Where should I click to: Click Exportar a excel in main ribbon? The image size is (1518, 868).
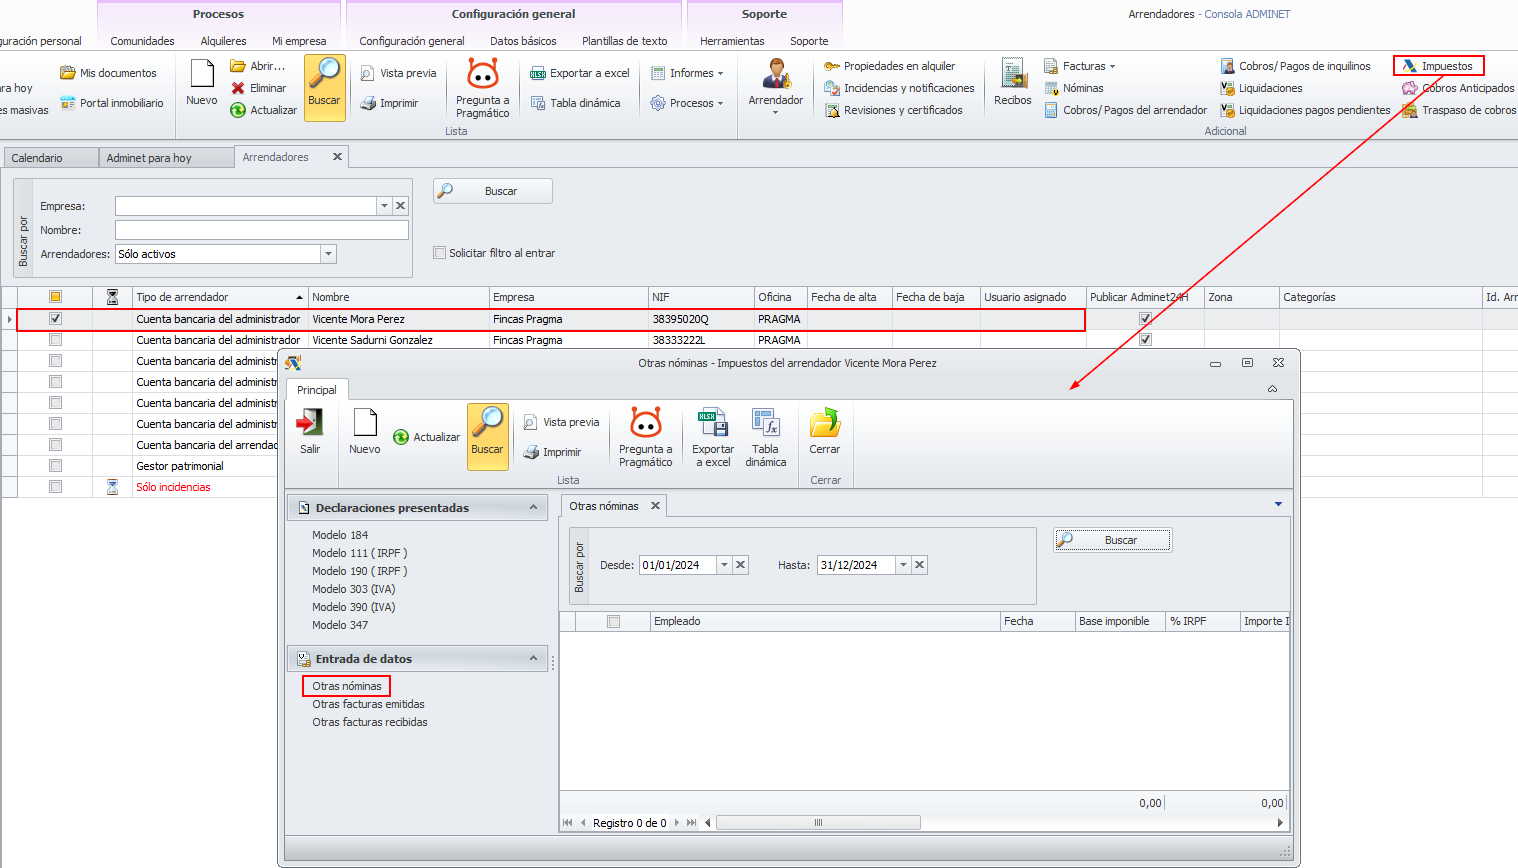[x=580, y=73]
